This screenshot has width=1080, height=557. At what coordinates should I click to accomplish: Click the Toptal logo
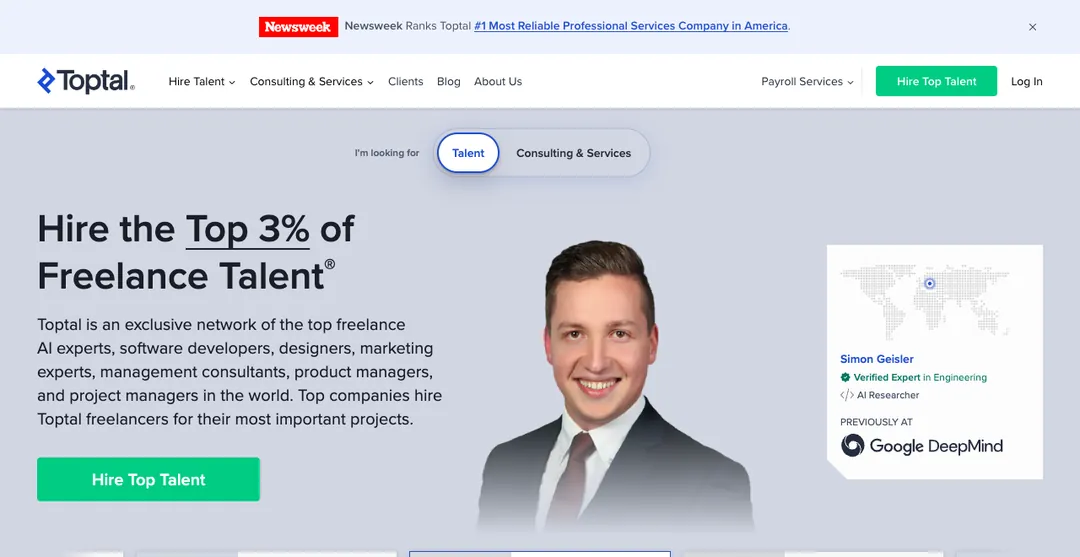click(x=86, y=81)
